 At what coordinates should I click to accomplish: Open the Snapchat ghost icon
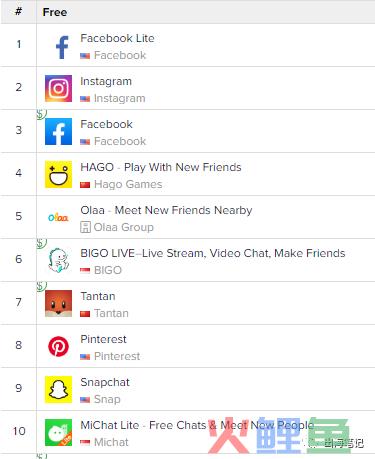58,389
